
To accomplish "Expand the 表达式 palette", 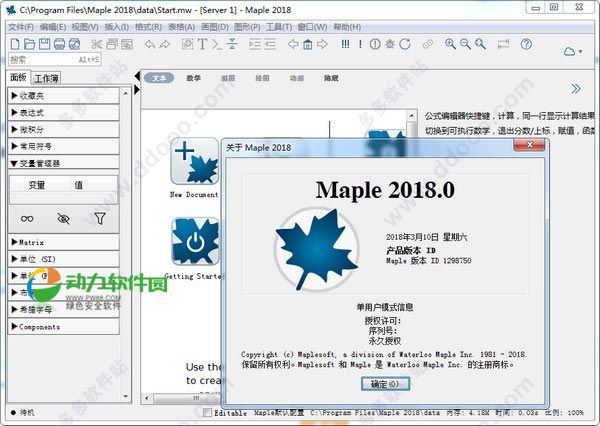I will (x=64, y=113).
